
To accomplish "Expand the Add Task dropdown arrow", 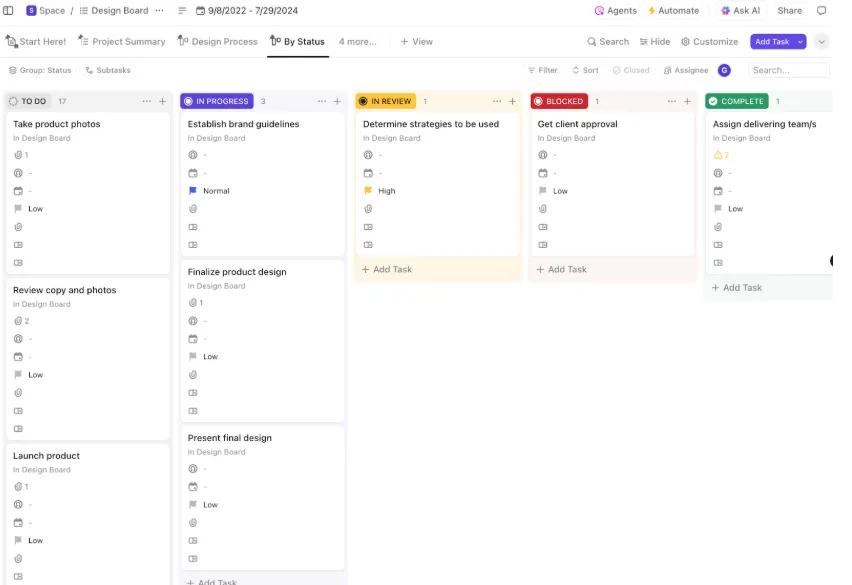I will pyautogui.click(x=800, y=42).
